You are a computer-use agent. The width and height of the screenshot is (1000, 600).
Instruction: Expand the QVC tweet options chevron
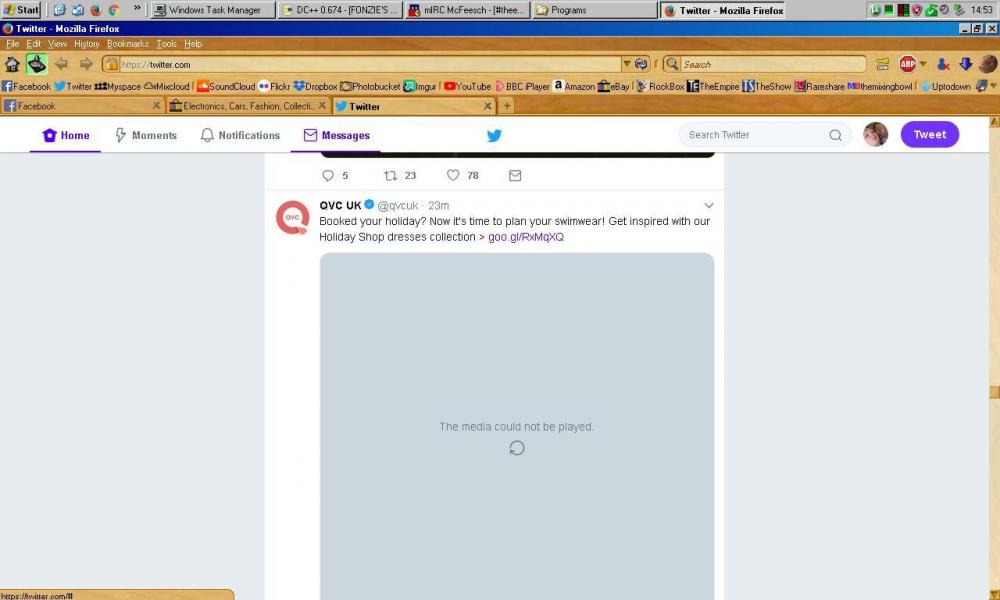pos(709,206)
